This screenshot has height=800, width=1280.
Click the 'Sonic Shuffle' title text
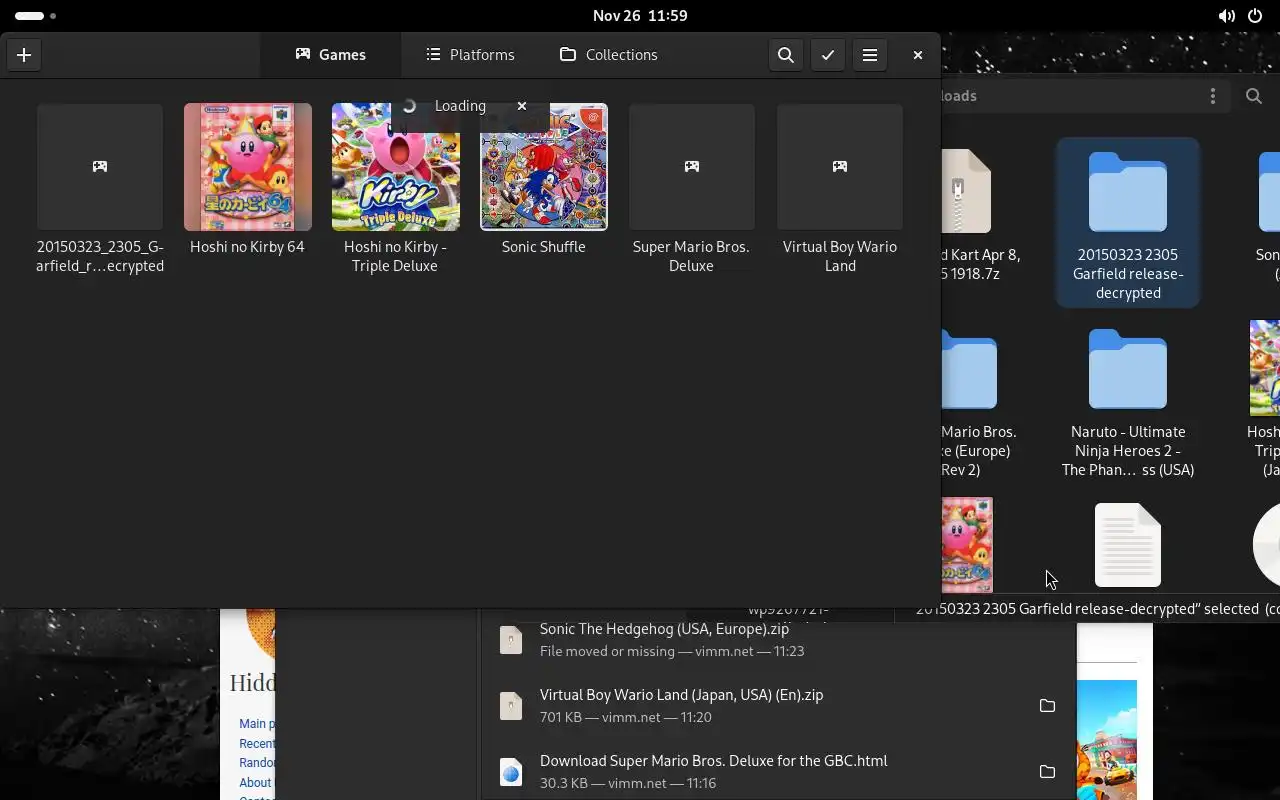pos(543,247)
